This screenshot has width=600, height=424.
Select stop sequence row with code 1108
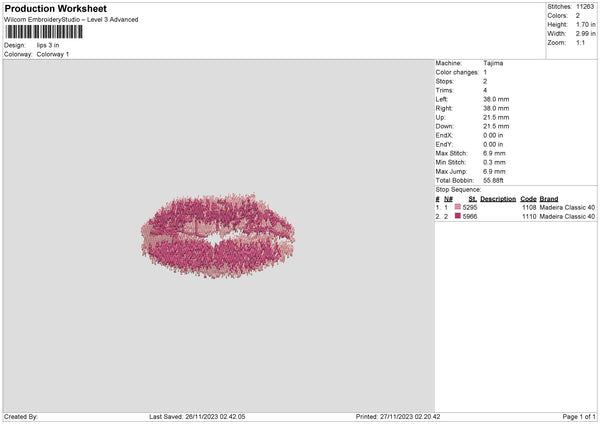pos(515,207)
